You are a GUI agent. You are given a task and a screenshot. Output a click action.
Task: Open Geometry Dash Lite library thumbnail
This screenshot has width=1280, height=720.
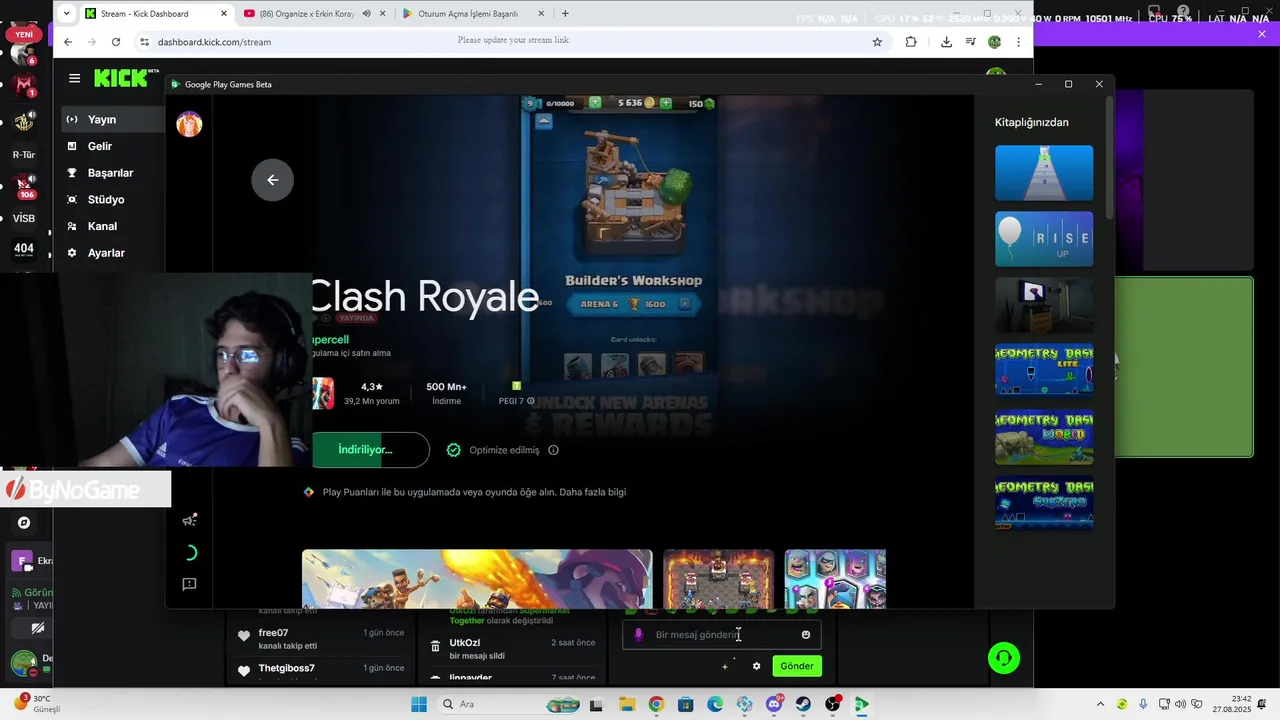coord(1044,370)
